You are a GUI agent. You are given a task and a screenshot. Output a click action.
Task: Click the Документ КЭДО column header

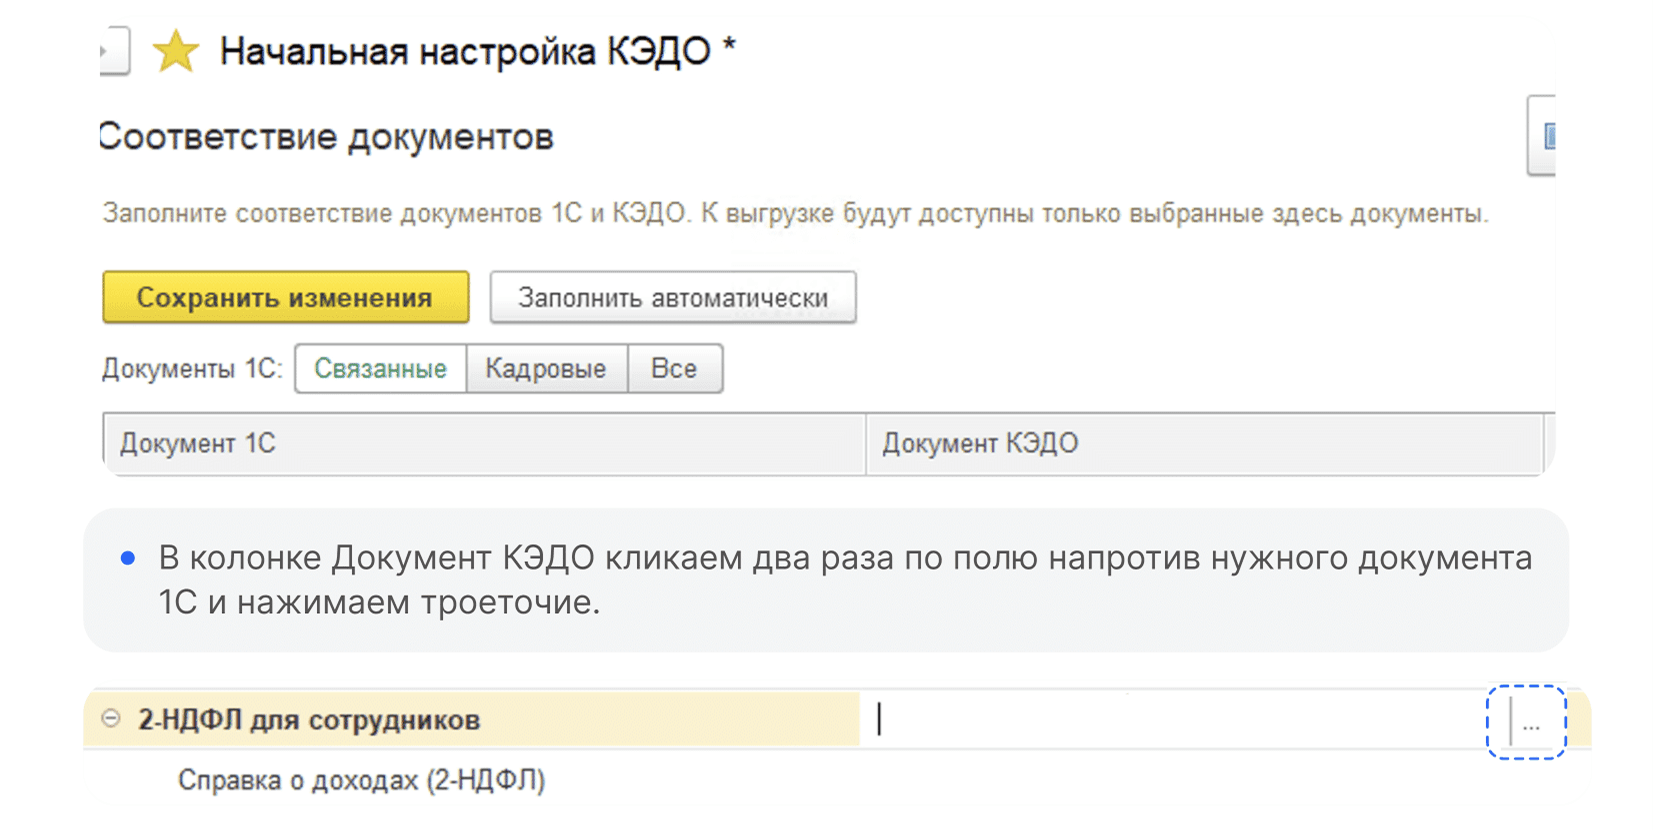[1204, 443]
